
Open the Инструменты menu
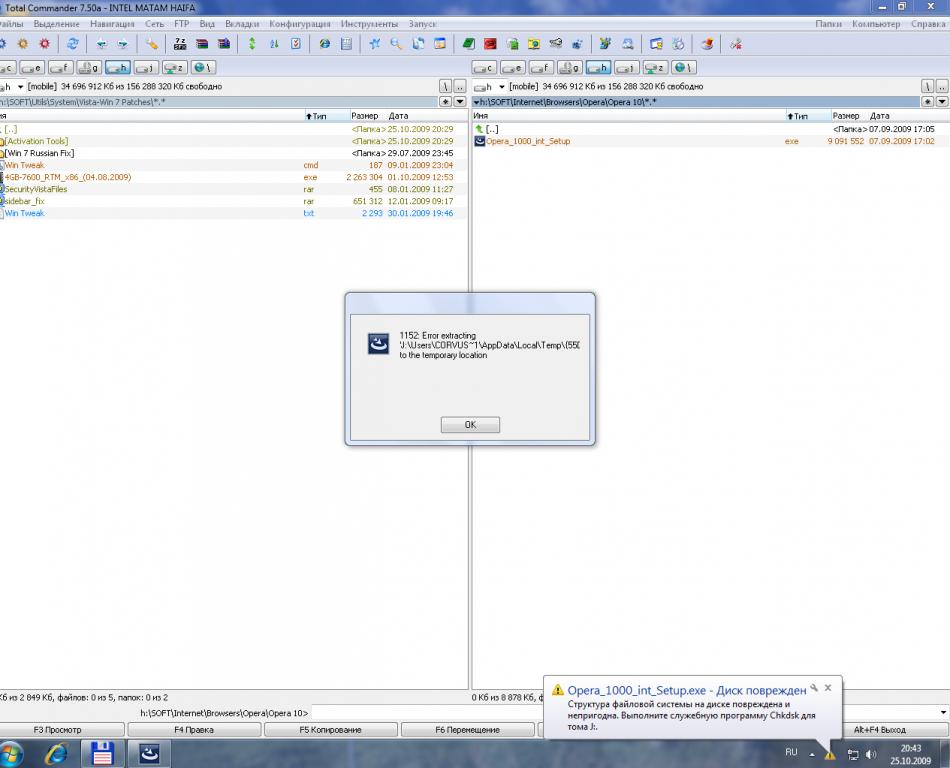click(370, 24)
